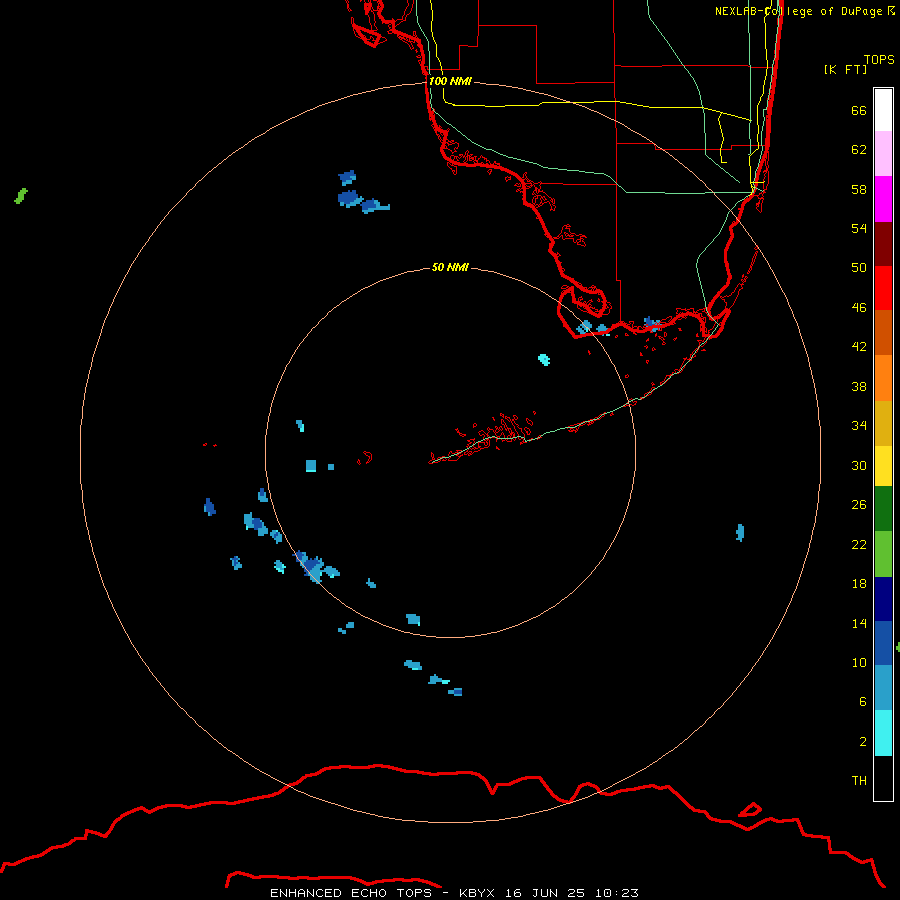900x900 pixels.
Task: Click the '14' scale value
Action: click(859, 623)
